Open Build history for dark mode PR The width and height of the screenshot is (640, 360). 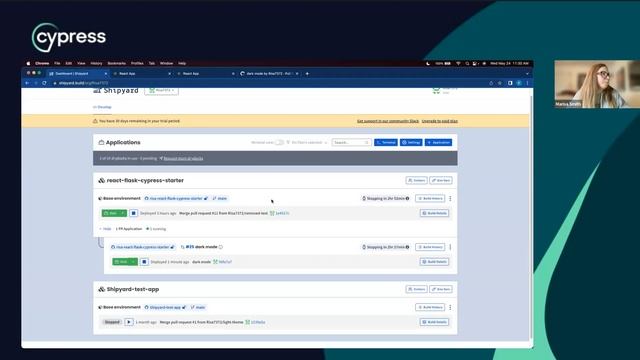point(430,247)
